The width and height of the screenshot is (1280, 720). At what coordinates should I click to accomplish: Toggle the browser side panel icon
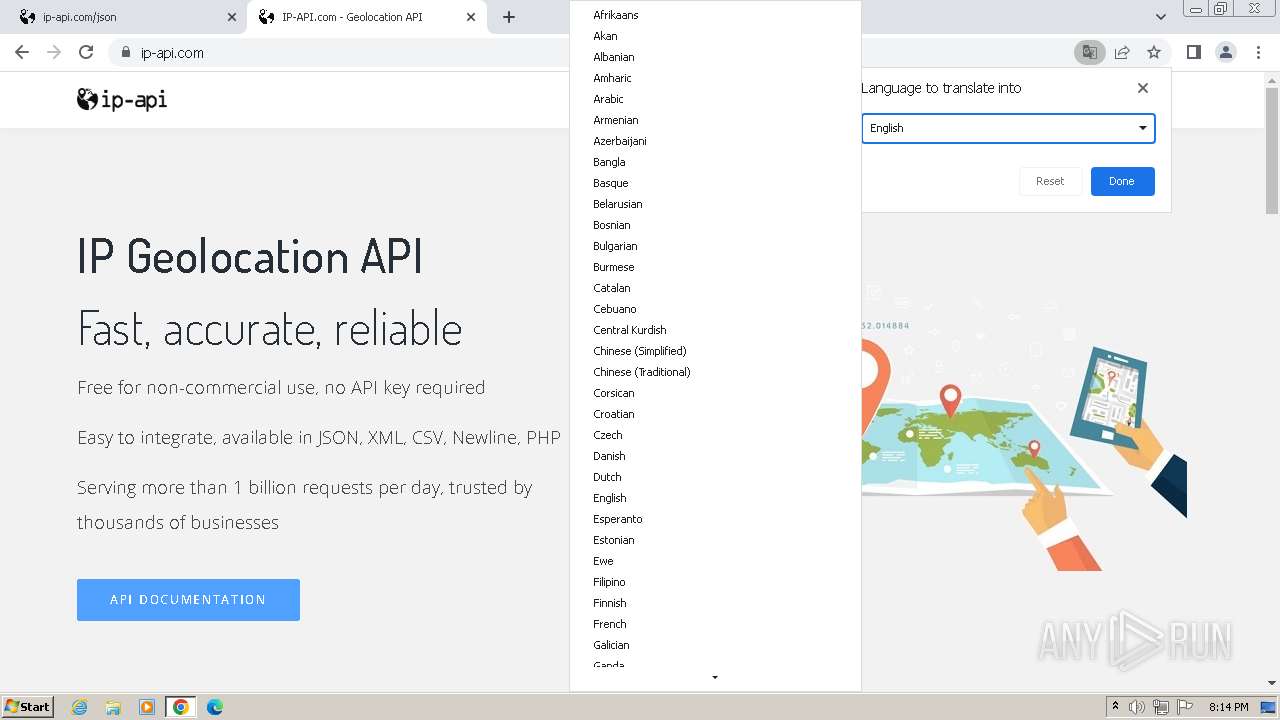pyautogui.click(x=1193, y=53)
